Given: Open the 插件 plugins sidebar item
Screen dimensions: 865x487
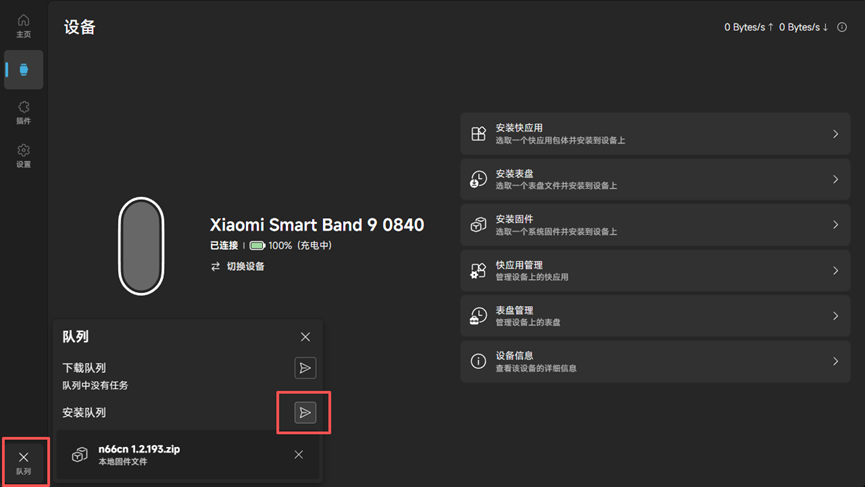Looking at the screenshot, I should click(23, 112).
